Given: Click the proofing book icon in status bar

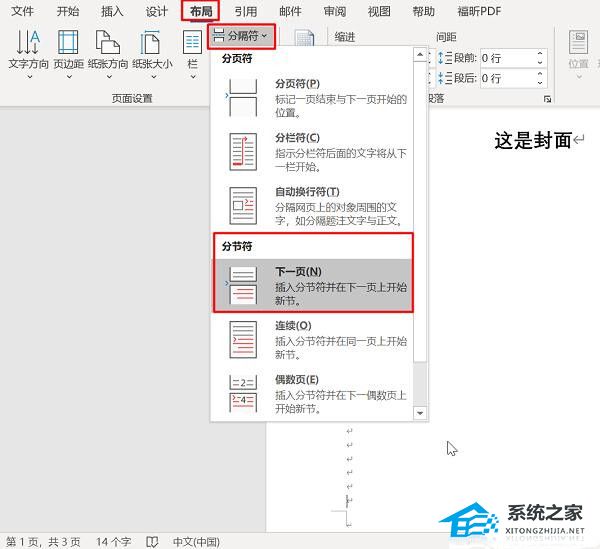Looking at the screenshot, I should click(x=153, y=540).
